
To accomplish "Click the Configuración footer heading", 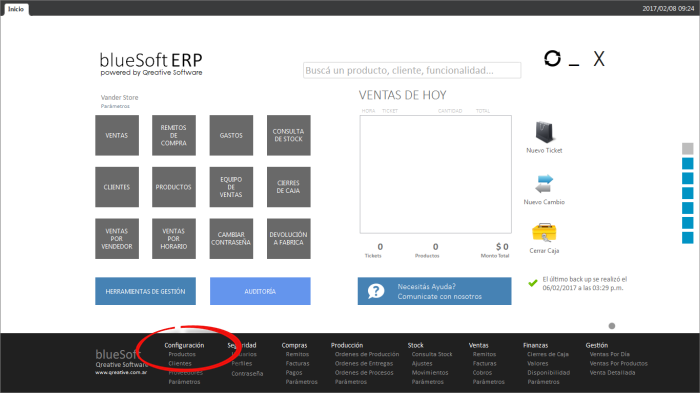I will 184,345.
